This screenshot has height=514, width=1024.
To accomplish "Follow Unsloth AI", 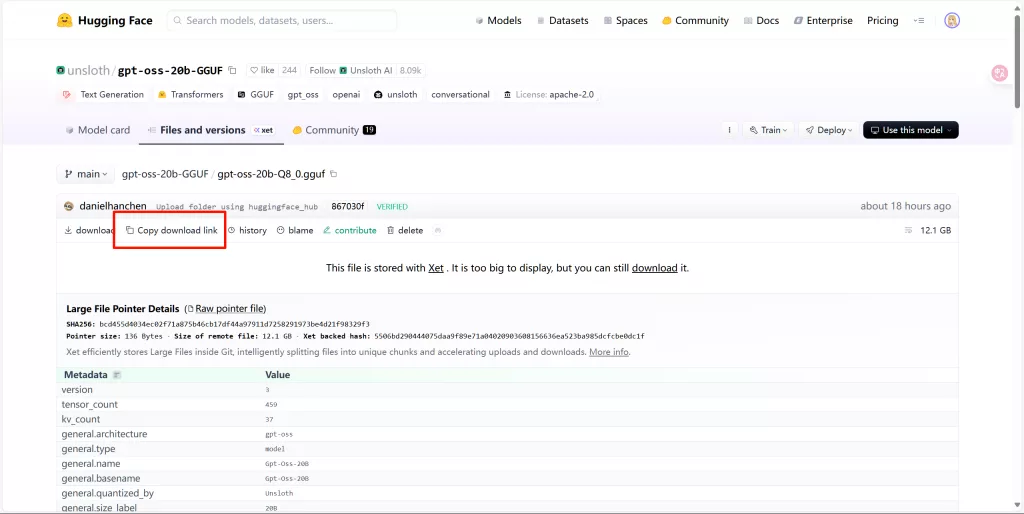I will click(x=350, y=71).
